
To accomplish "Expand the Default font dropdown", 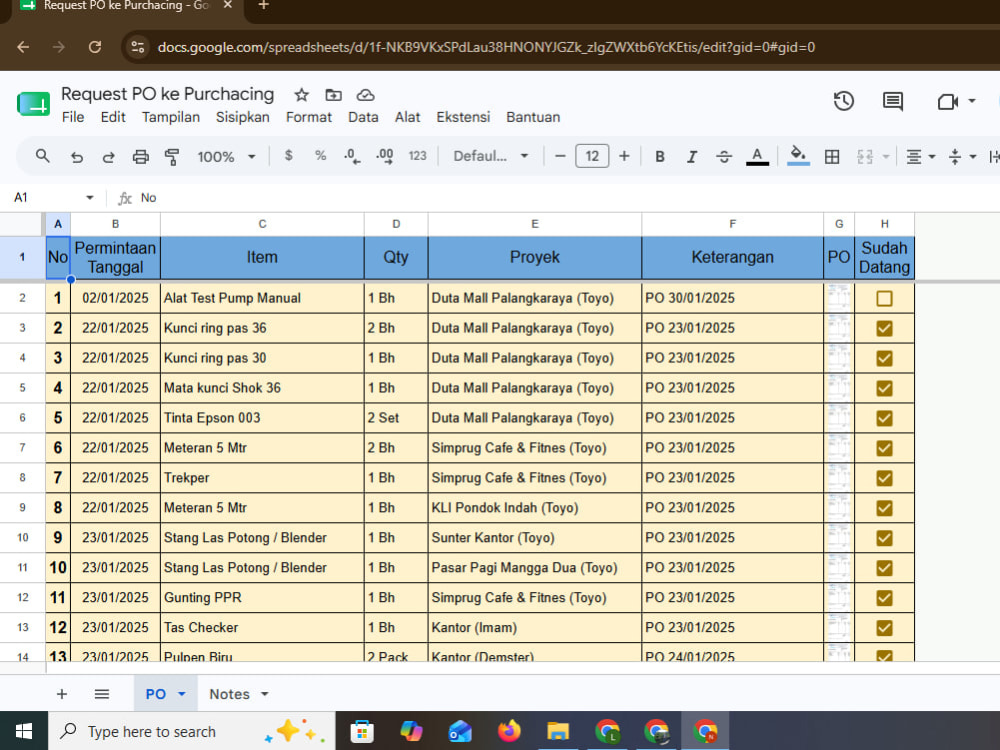I will [x=490, y=156].
